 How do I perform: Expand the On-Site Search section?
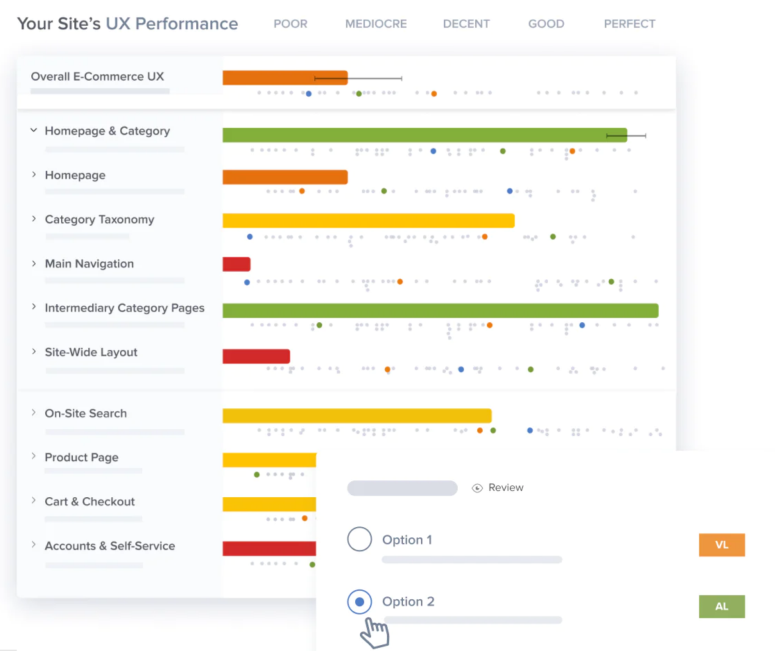pyautogui.click(x=33, y=413)
